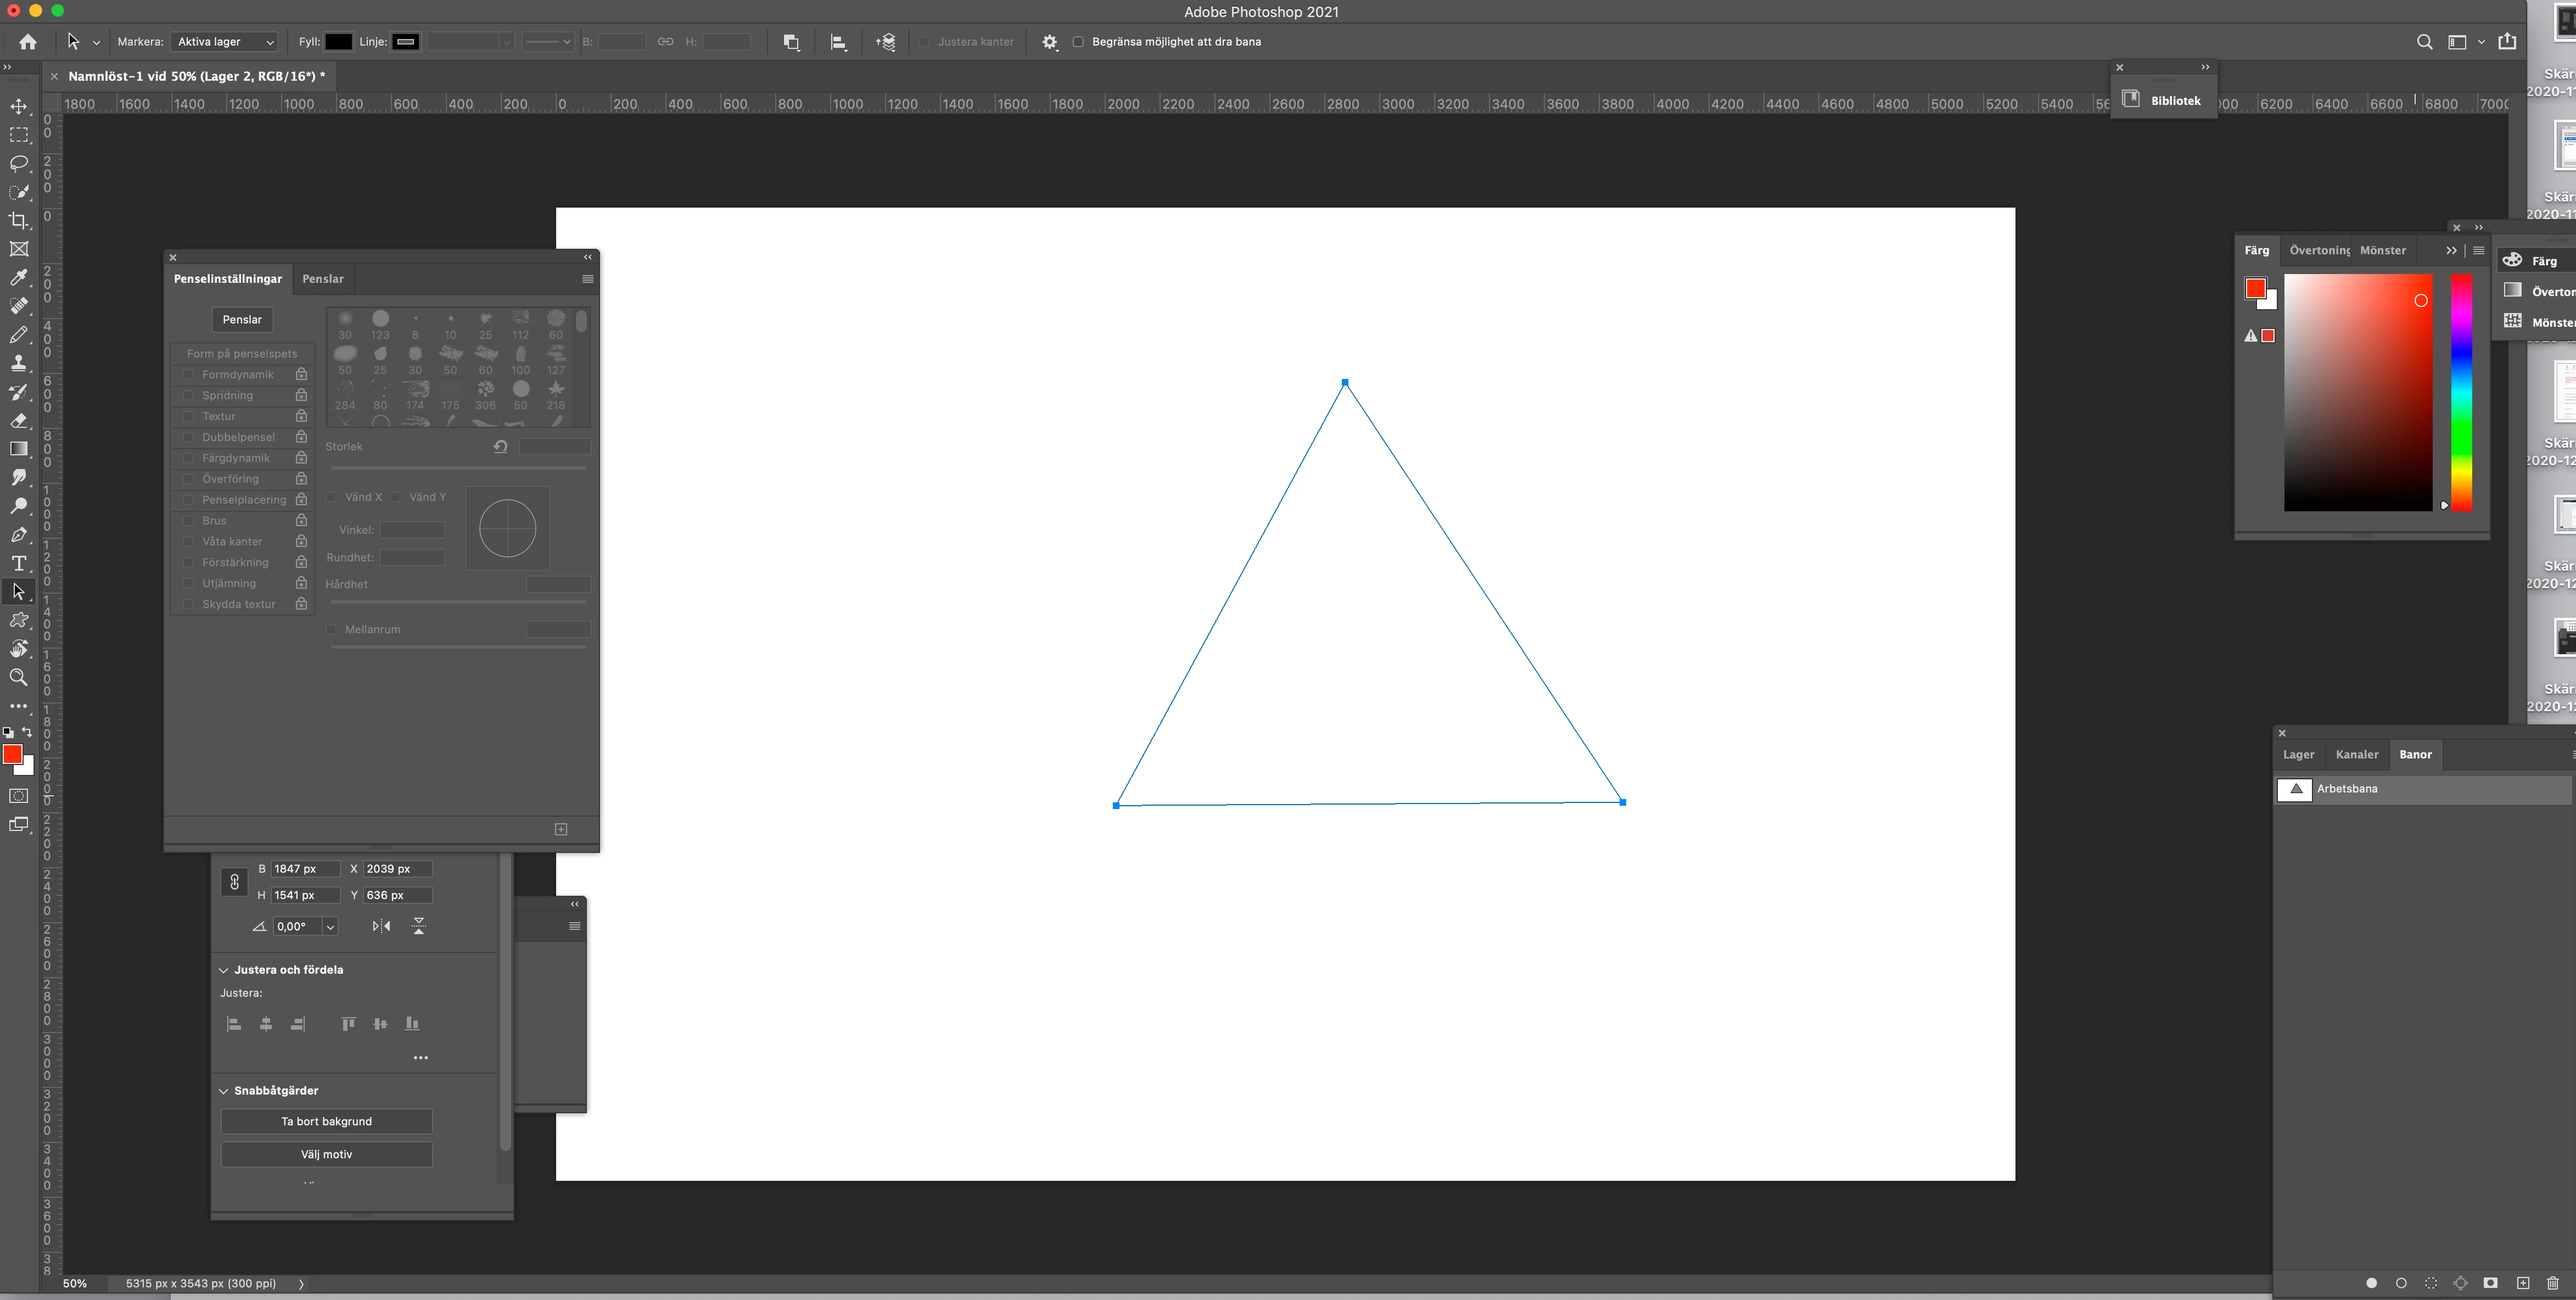Open the Aktiva lager dropdown
The width and height of the screenshot is (2576, 1300).
click(x=224, y=42)
